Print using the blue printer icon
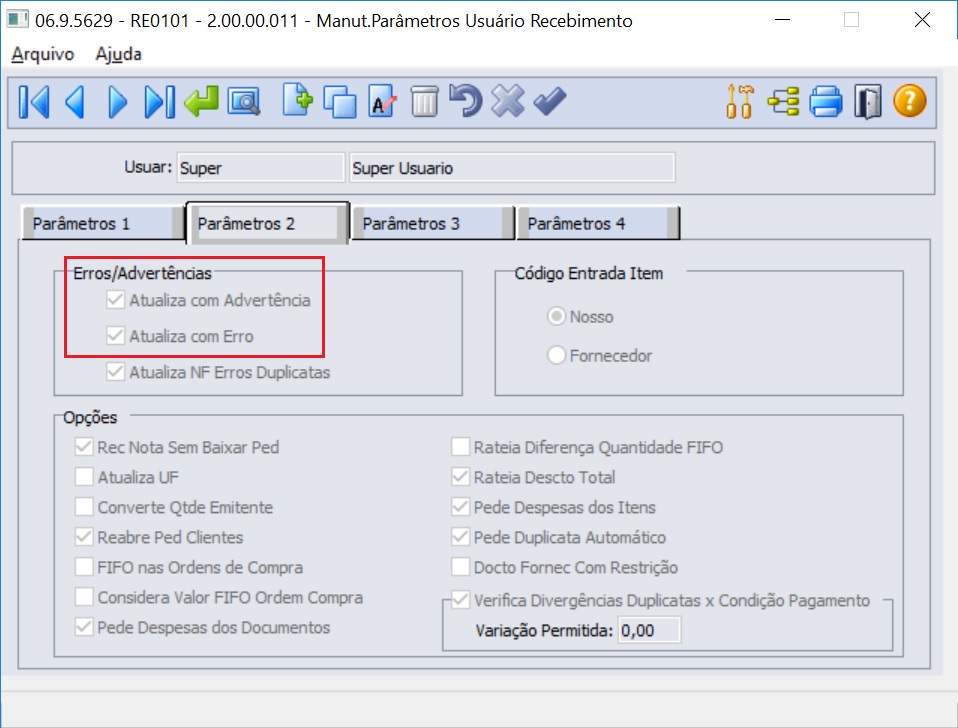 tap(826, 101)
